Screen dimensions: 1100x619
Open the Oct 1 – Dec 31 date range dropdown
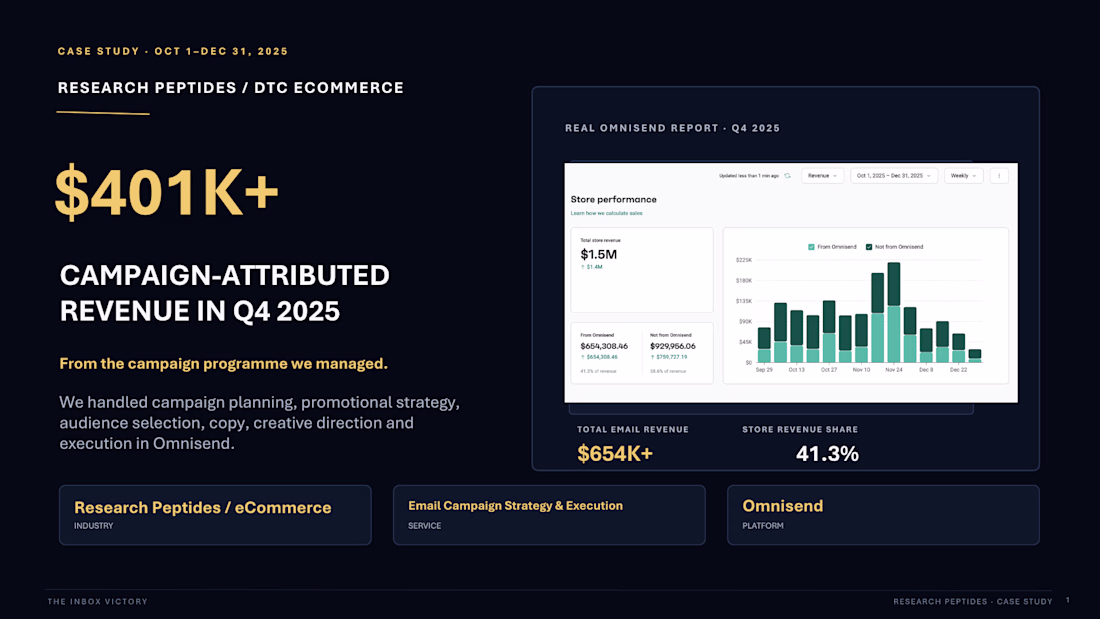[894, 176]
